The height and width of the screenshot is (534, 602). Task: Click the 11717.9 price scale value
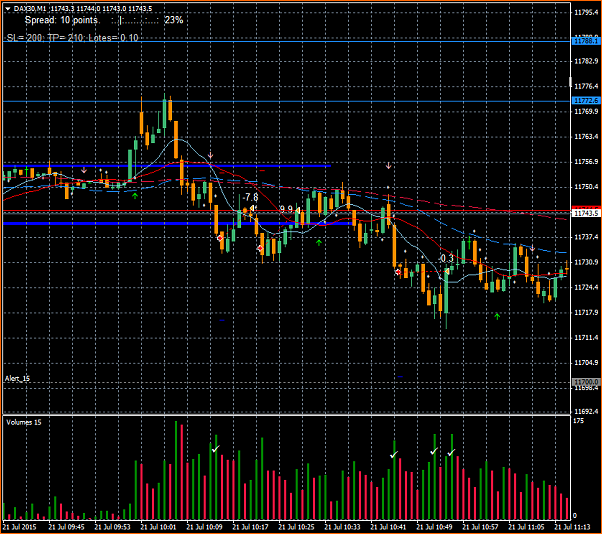(x=586, y=312)
